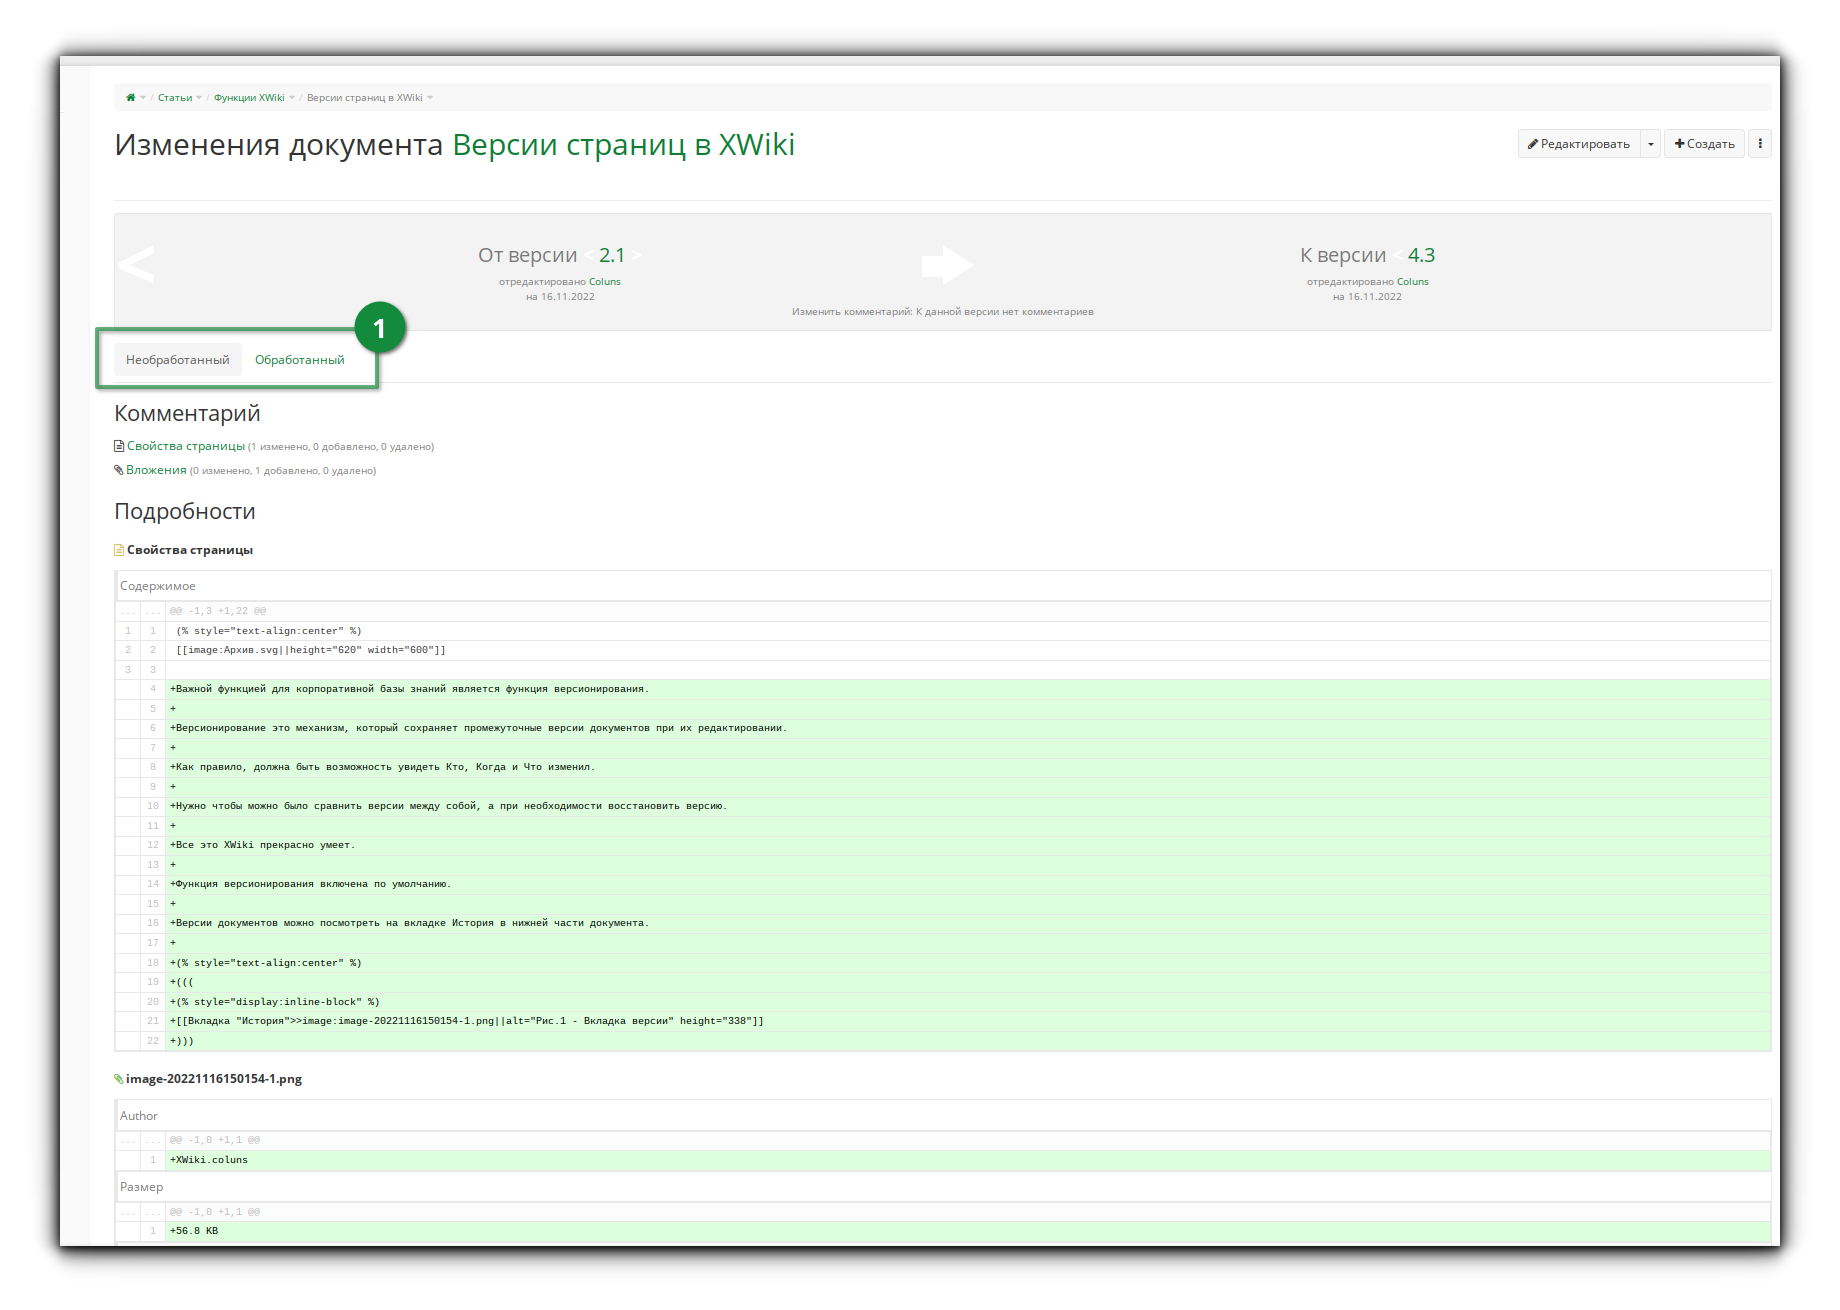Open the Версии страниц в XWiki title link

click(x=623, y=145)
